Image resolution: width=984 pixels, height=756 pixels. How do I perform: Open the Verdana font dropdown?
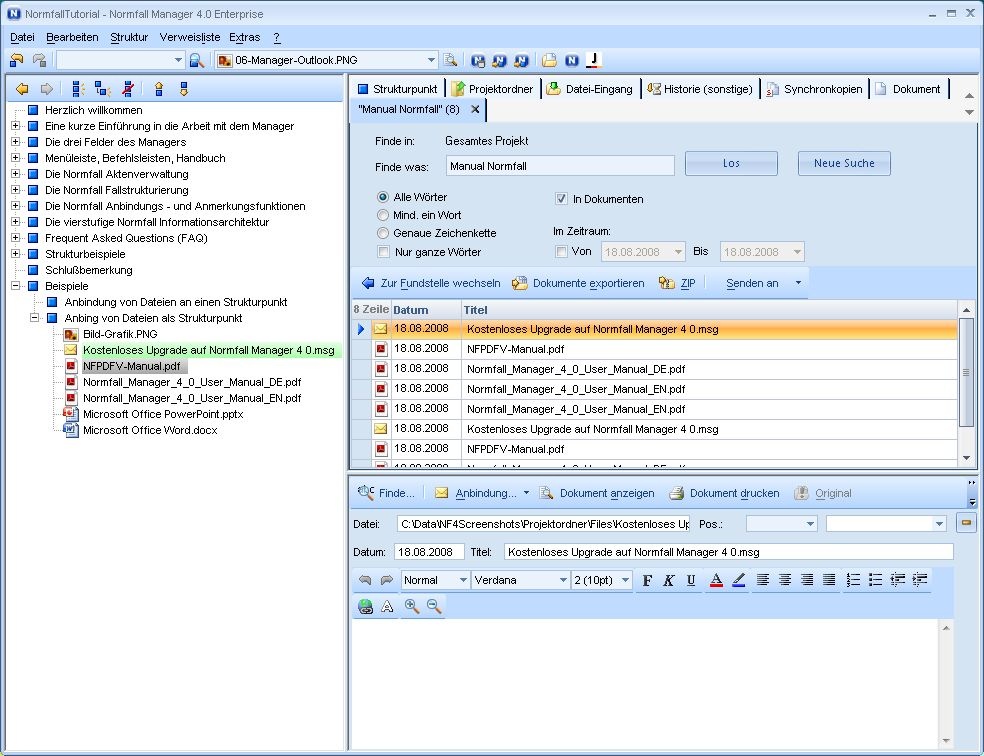pos(563,580)
